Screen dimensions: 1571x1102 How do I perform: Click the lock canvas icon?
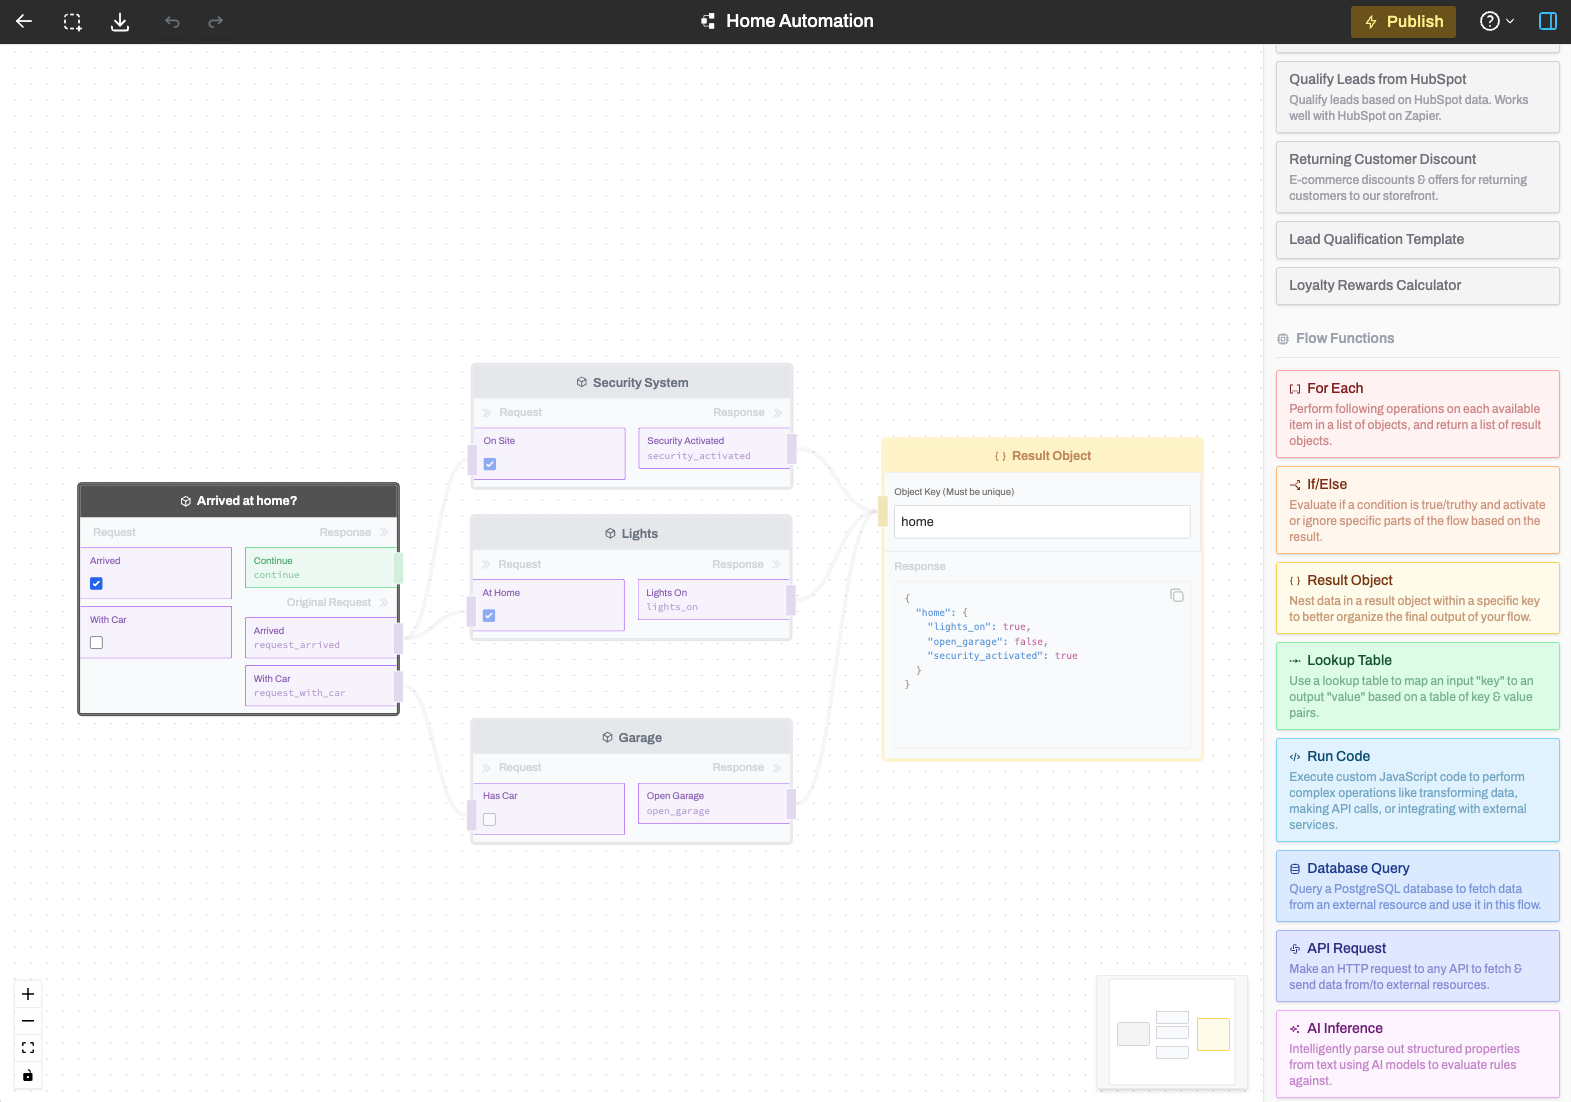[28, 1075]
